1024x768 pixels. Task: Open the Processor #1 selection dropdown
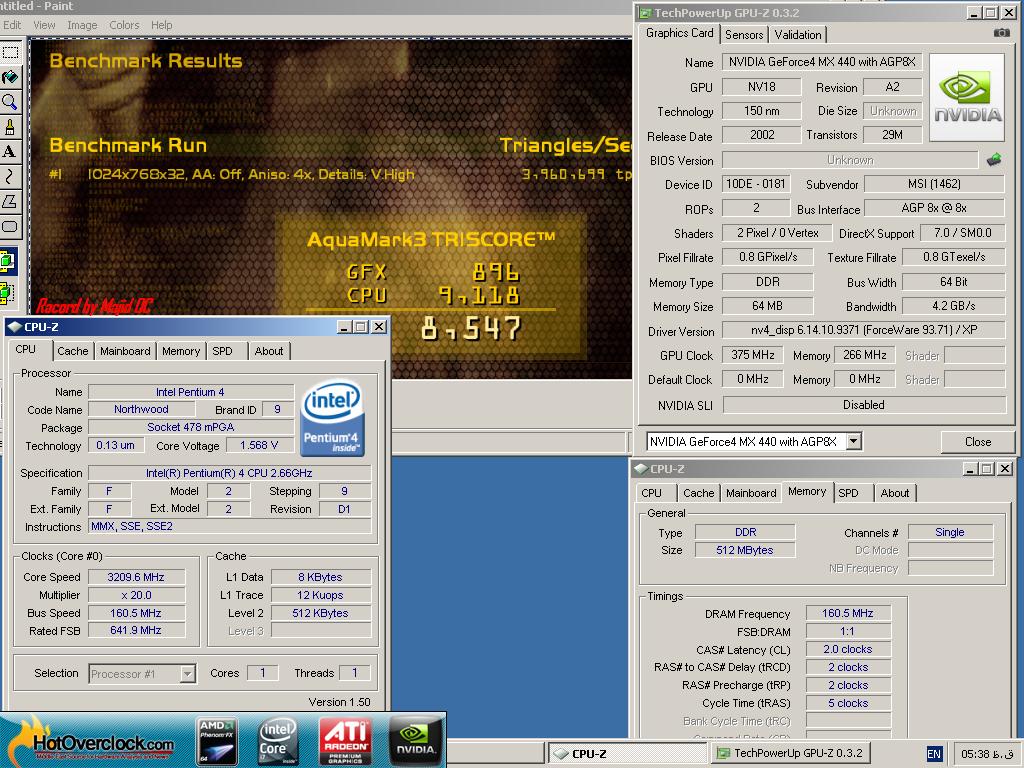[187, 673]
